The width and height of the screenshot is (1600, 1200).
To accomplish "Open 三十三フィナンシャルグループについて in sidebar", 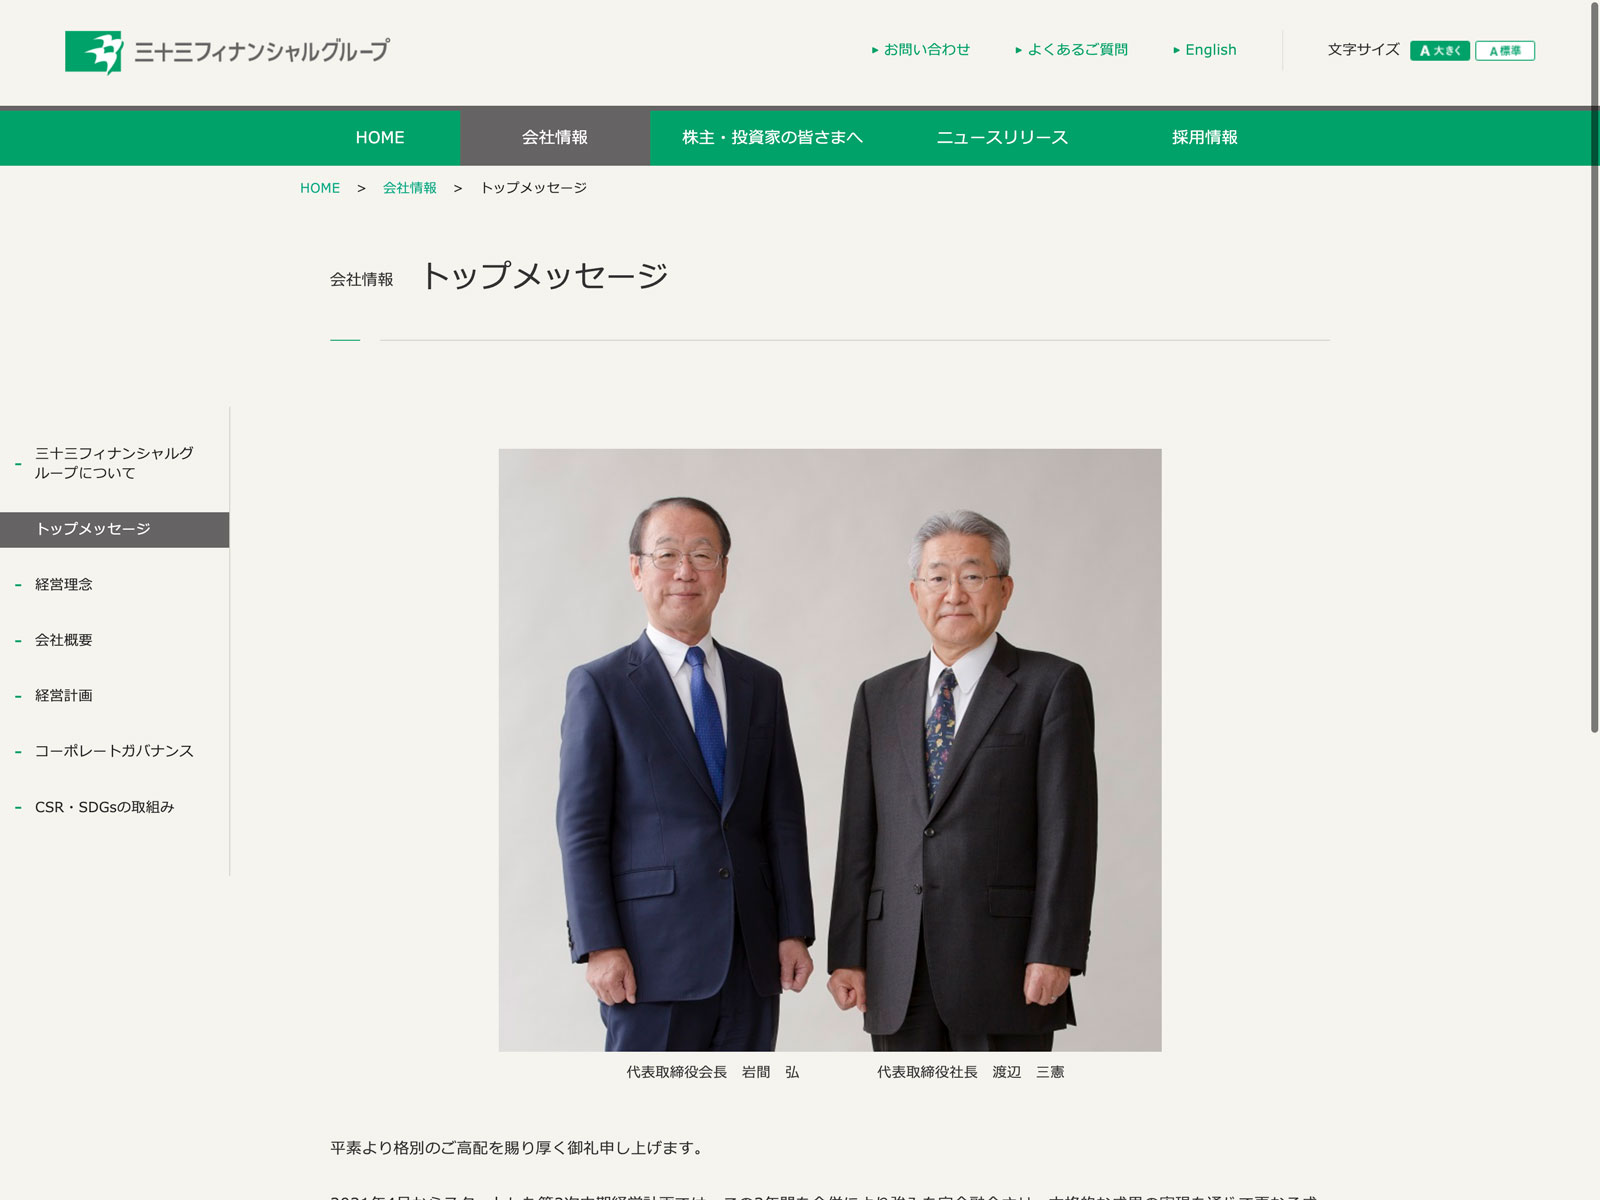I will point(114,463).
